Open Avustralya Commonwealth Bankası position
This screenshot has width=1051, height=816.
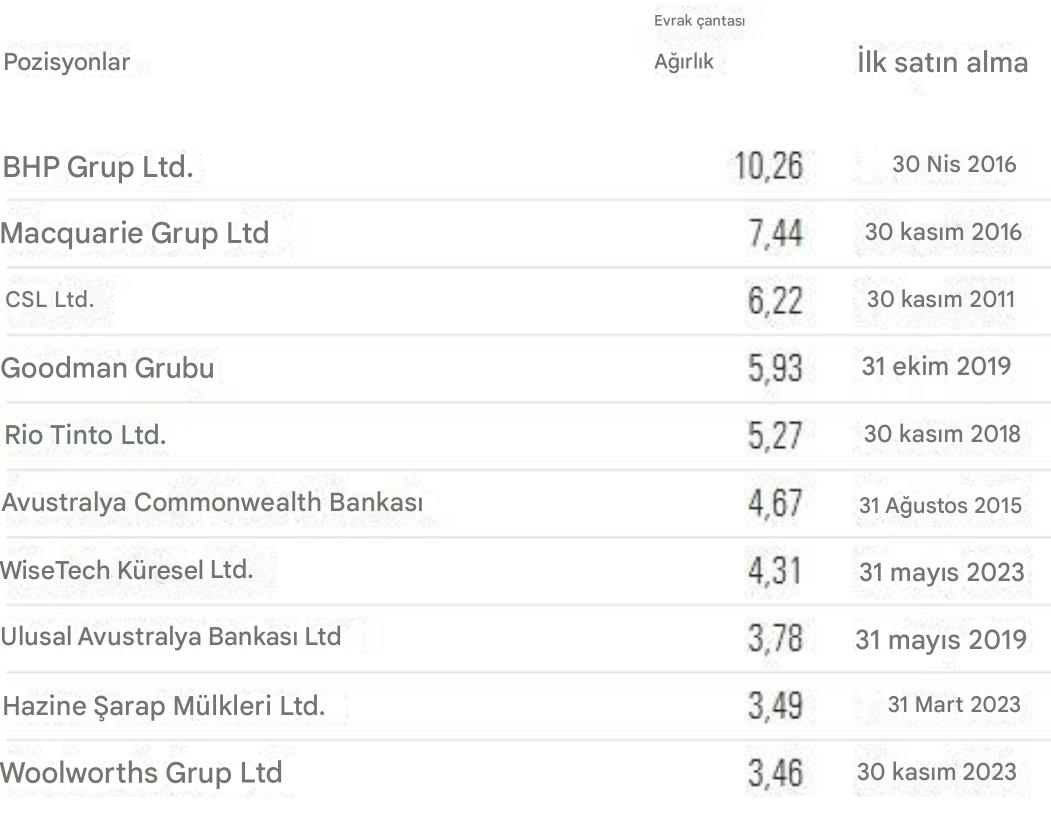[x=212, y=503]
